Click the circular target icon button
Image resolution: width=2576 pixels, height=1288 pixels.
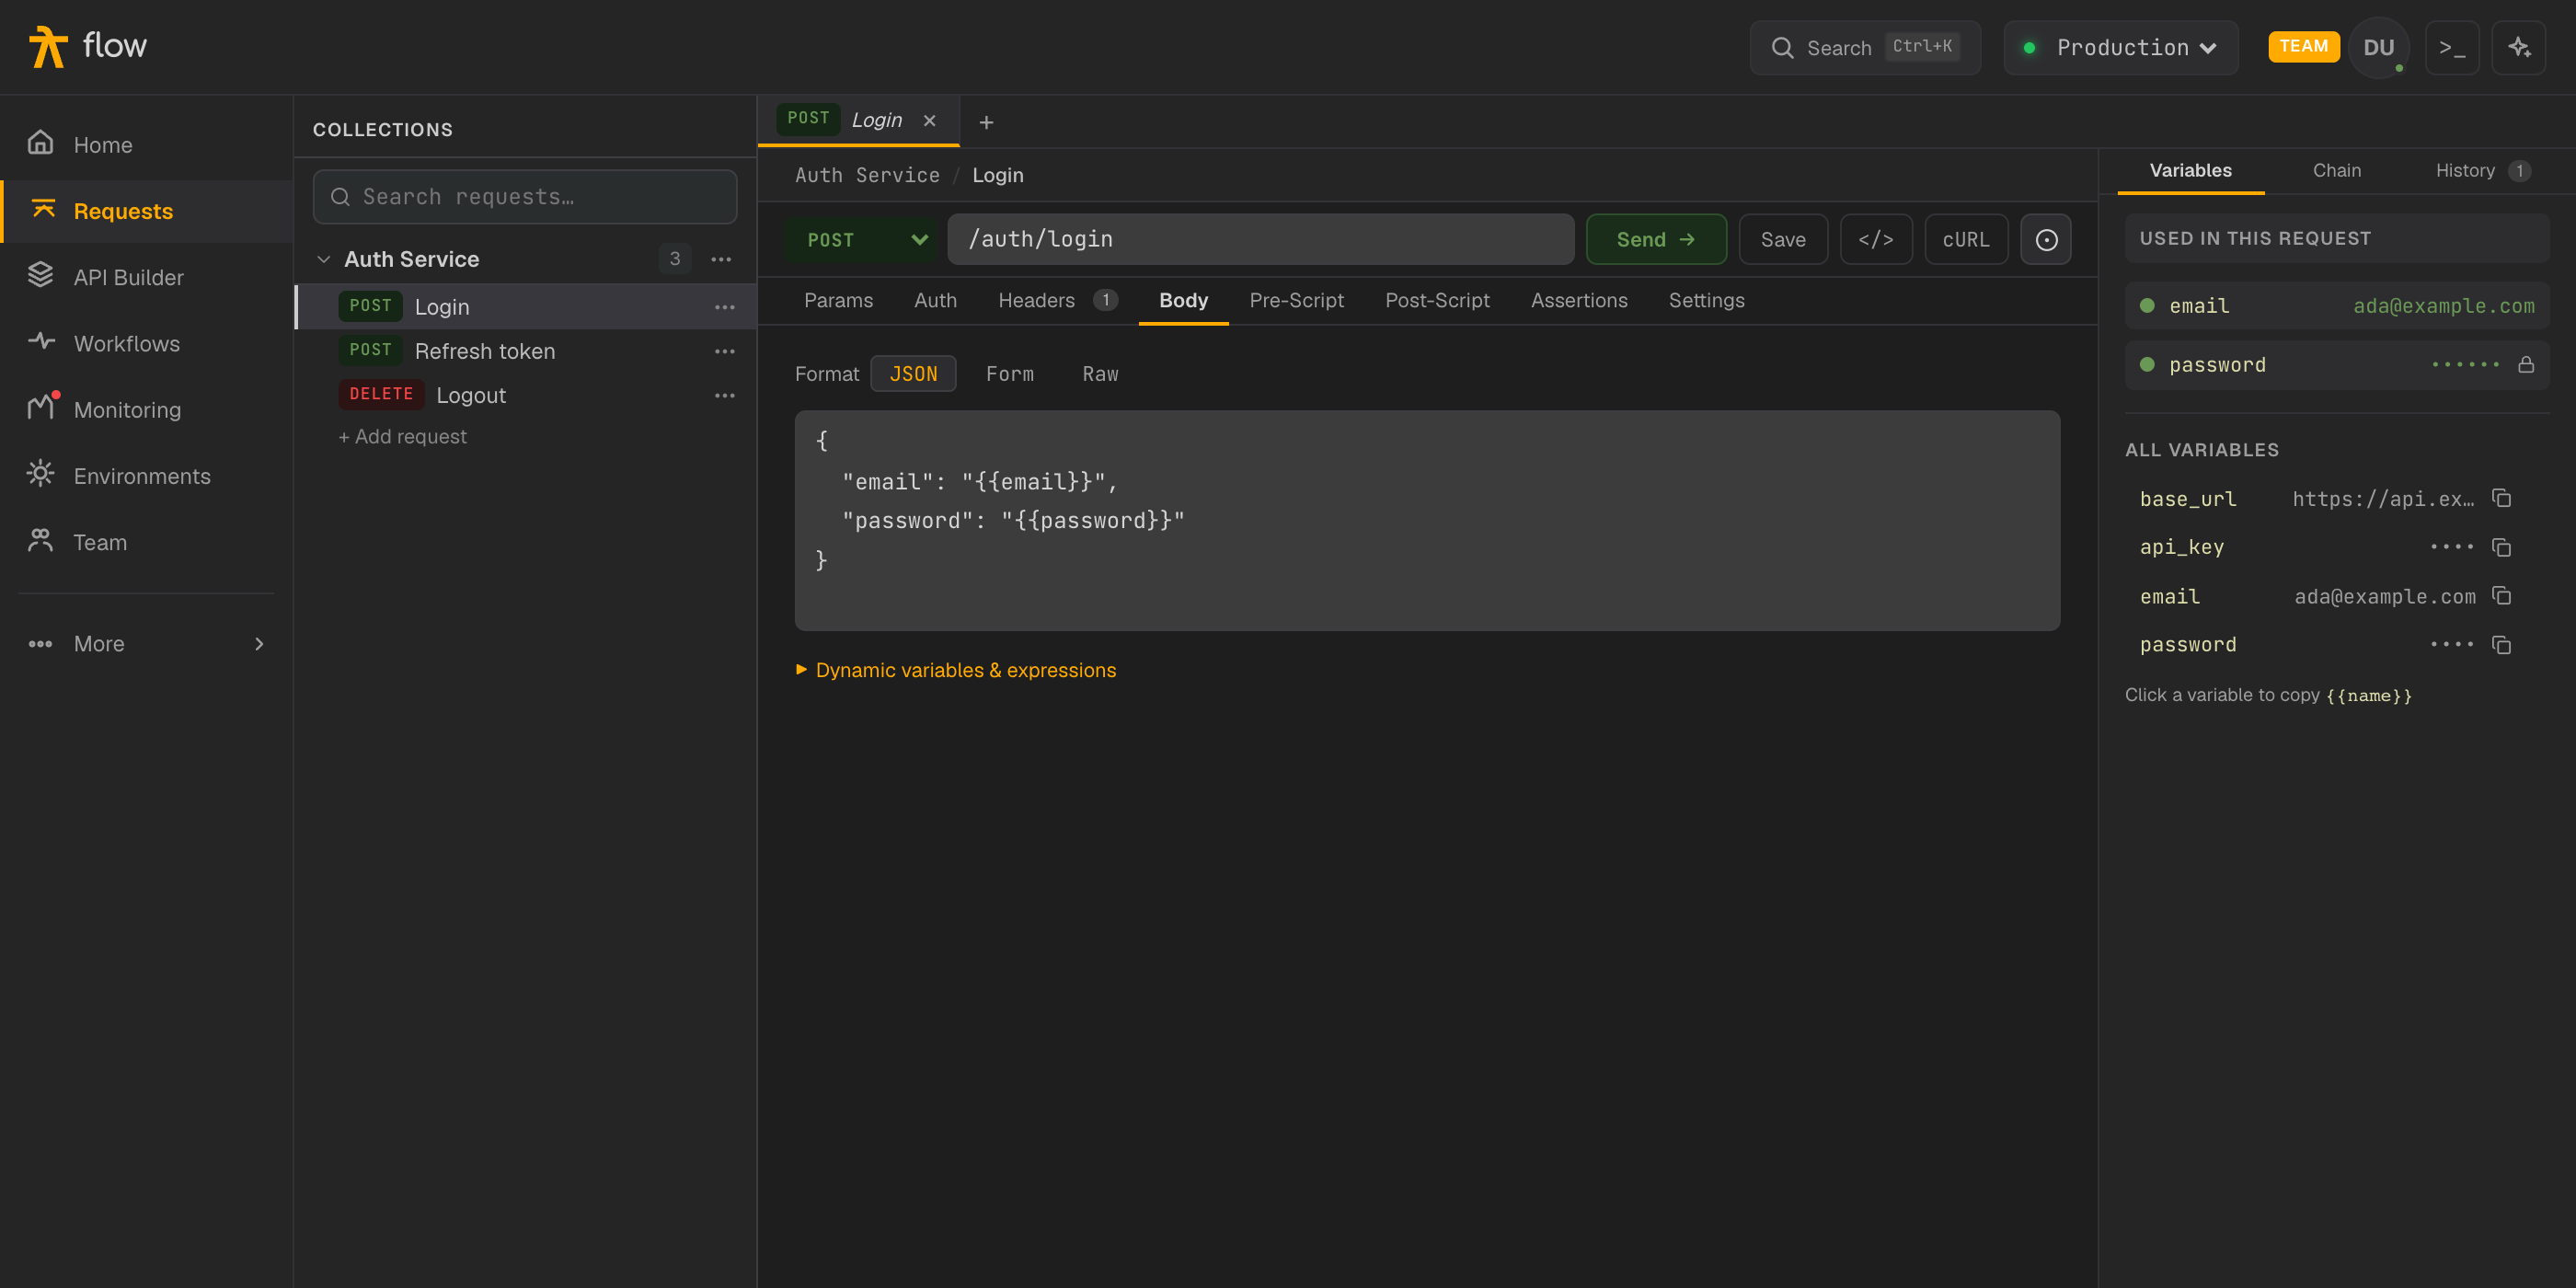pos(2046,240)
